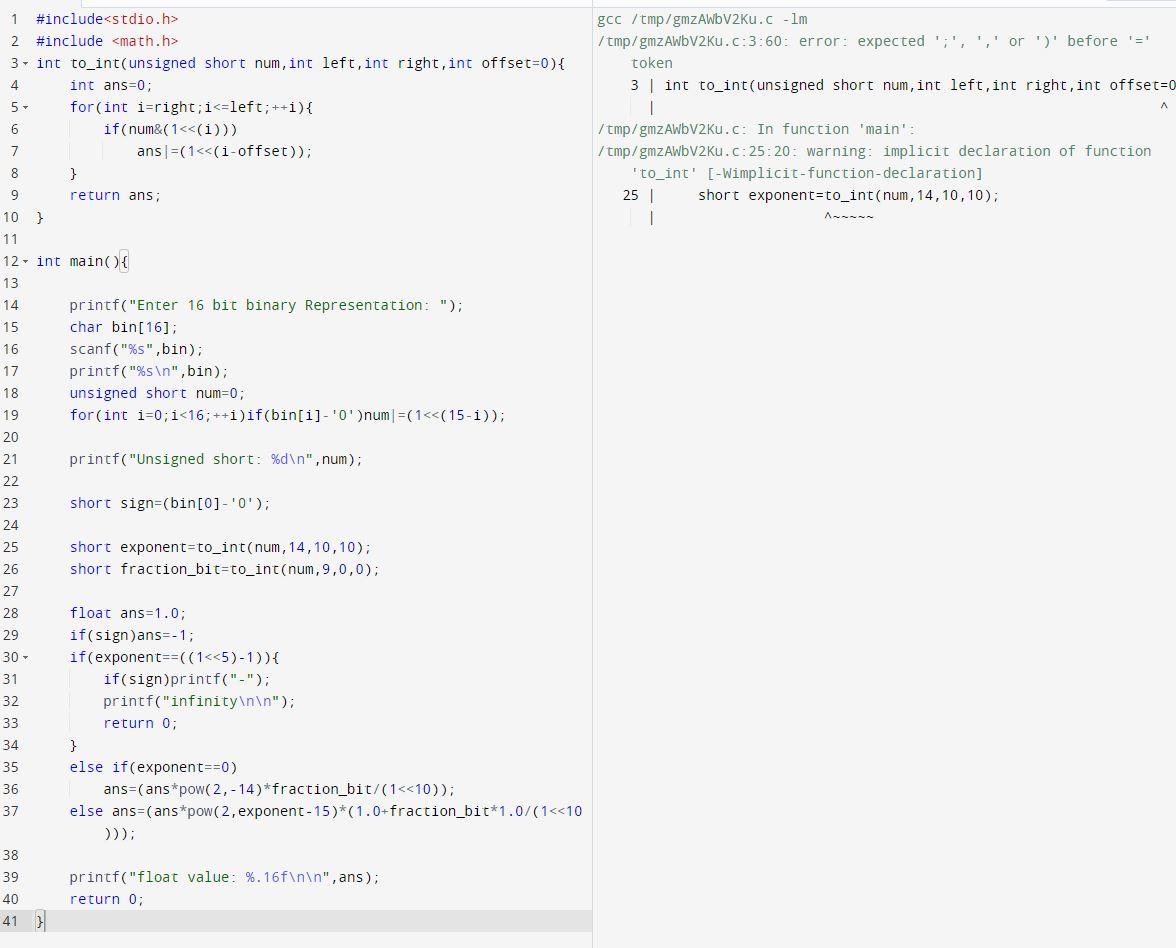The height and width of the screenshot is (948, 1176).
Task: Click 'short fraction_bit=to_int(num,9,0,0);' line
Action: pos(224,569)
